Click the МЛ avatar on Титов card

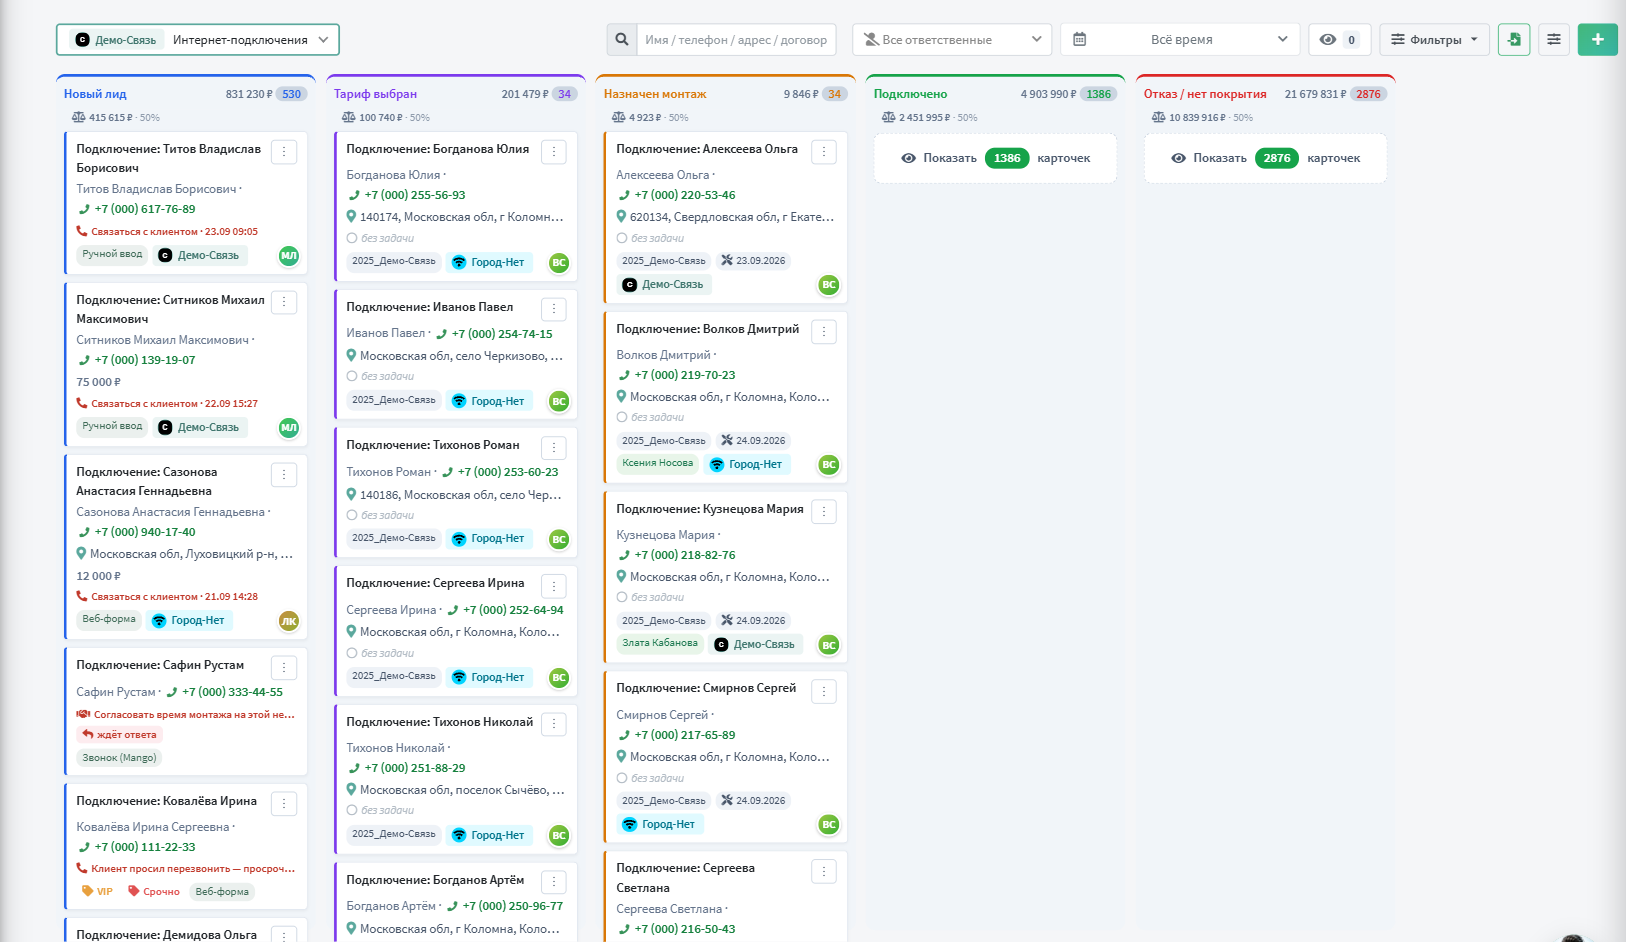289,256
